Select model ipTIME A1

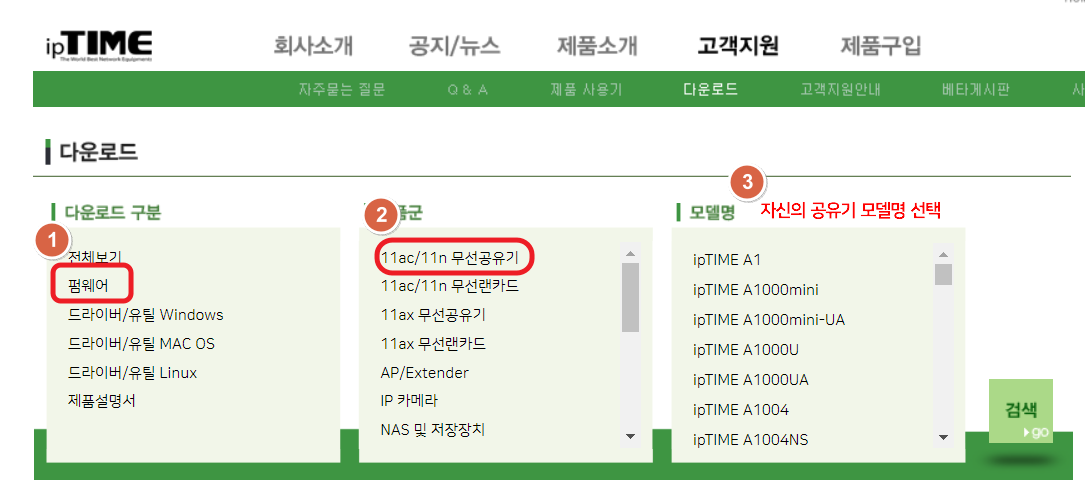(727, 260)
